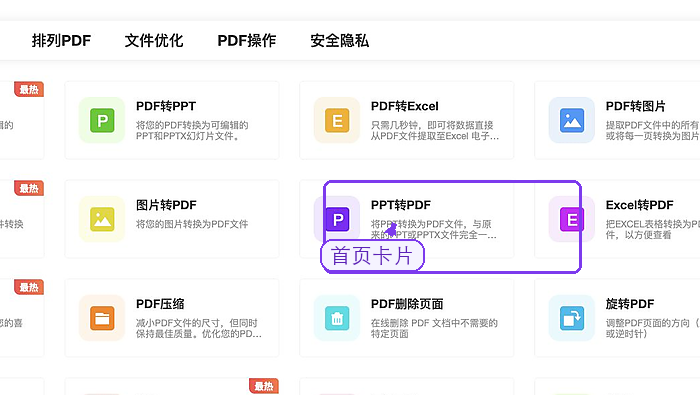Open the PPT转PDF title
Viewport: 700px width, 395px height.
point(401,205)
